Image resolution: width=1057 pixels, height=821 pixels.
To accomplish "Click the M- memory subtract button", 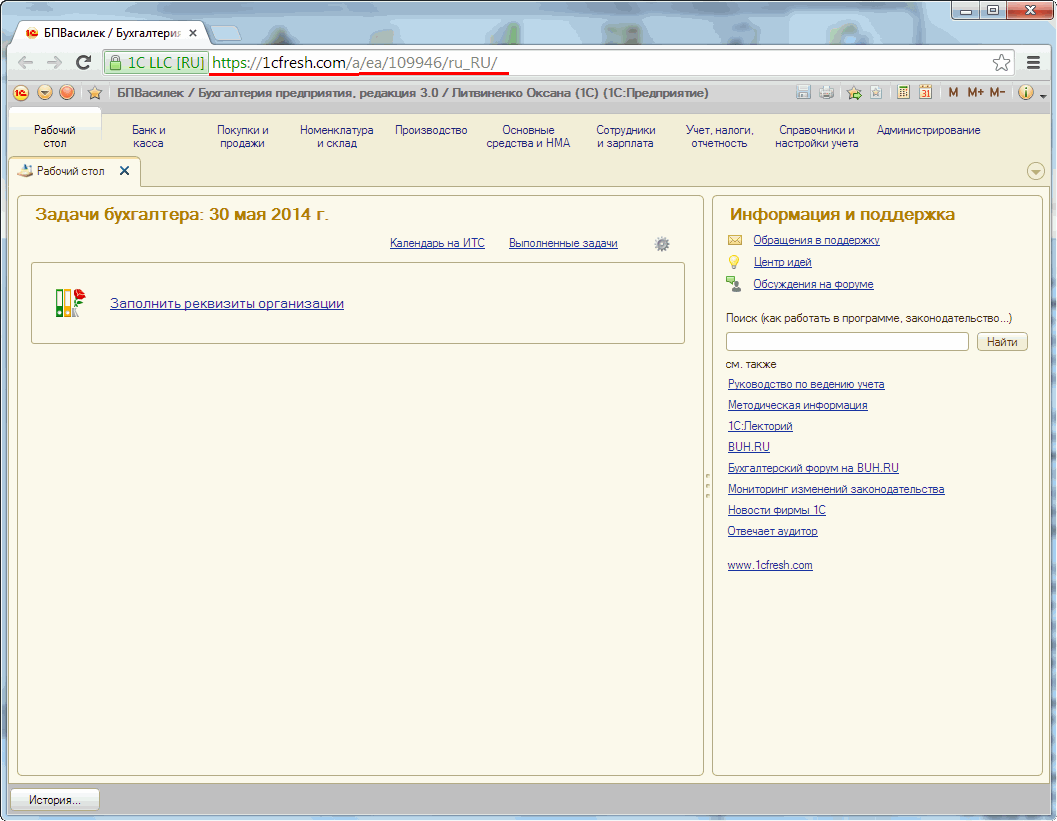I will tap(997, 92).
